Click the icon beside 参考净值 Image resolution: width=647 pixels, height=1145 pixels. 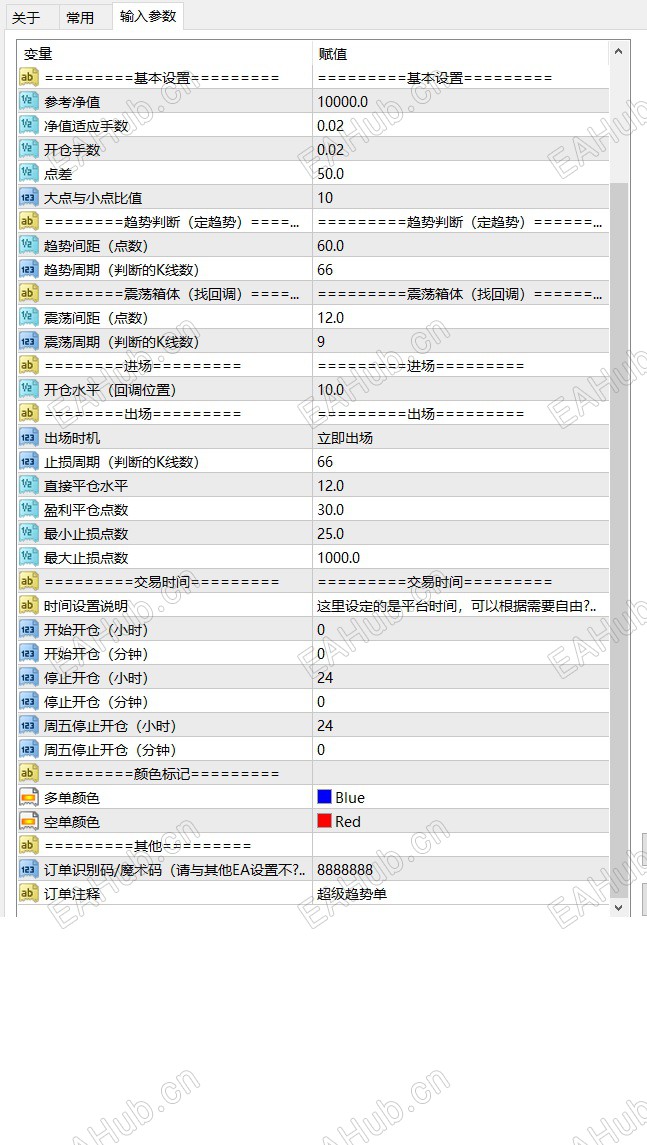28,102
